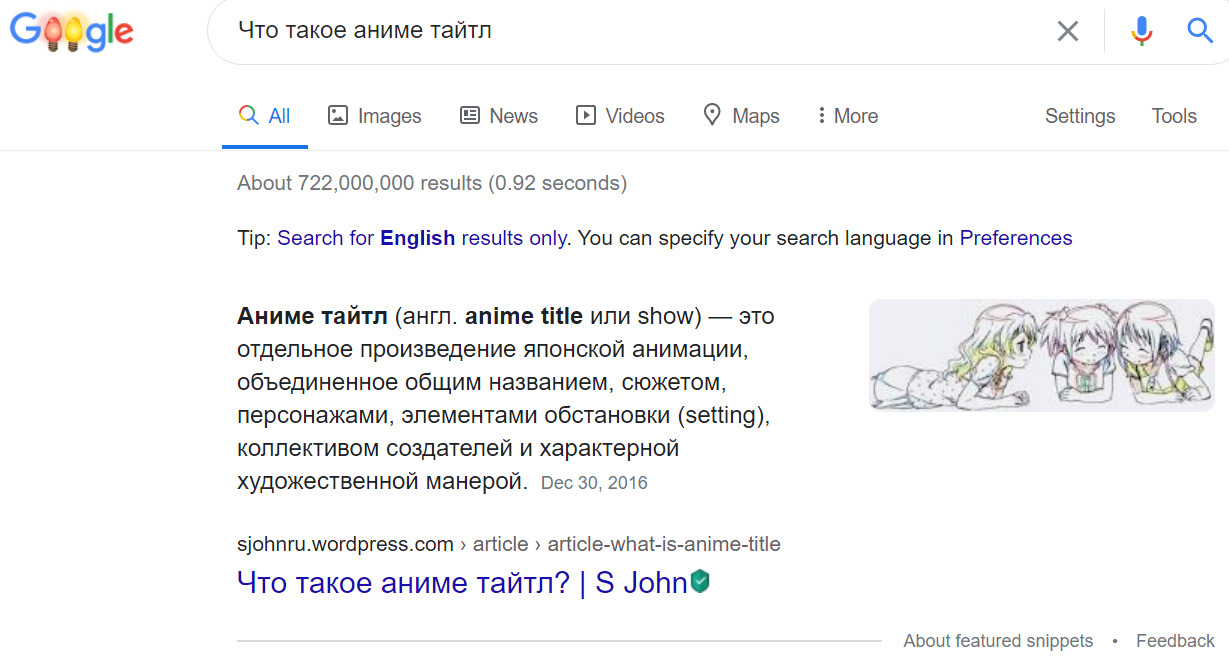Open the Preferences link
Viewport: 1229px width, 658px height.
point(1015,238)
